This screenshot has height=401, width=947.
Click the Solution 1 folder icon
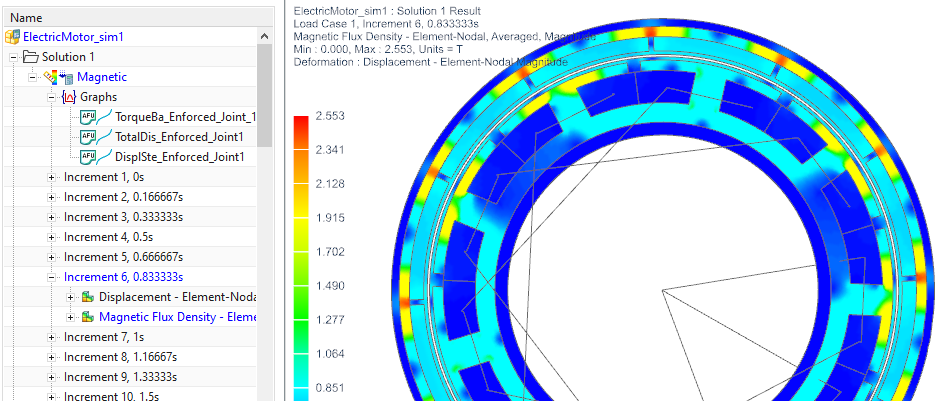(x=30, y=57)
